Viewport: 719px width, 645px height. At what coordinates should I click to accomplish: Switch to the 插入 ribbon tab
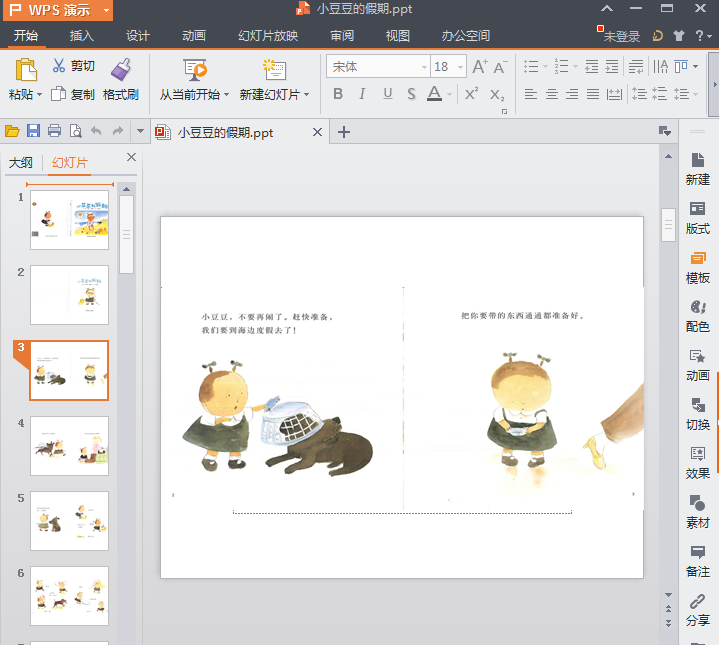click(82, 36)
